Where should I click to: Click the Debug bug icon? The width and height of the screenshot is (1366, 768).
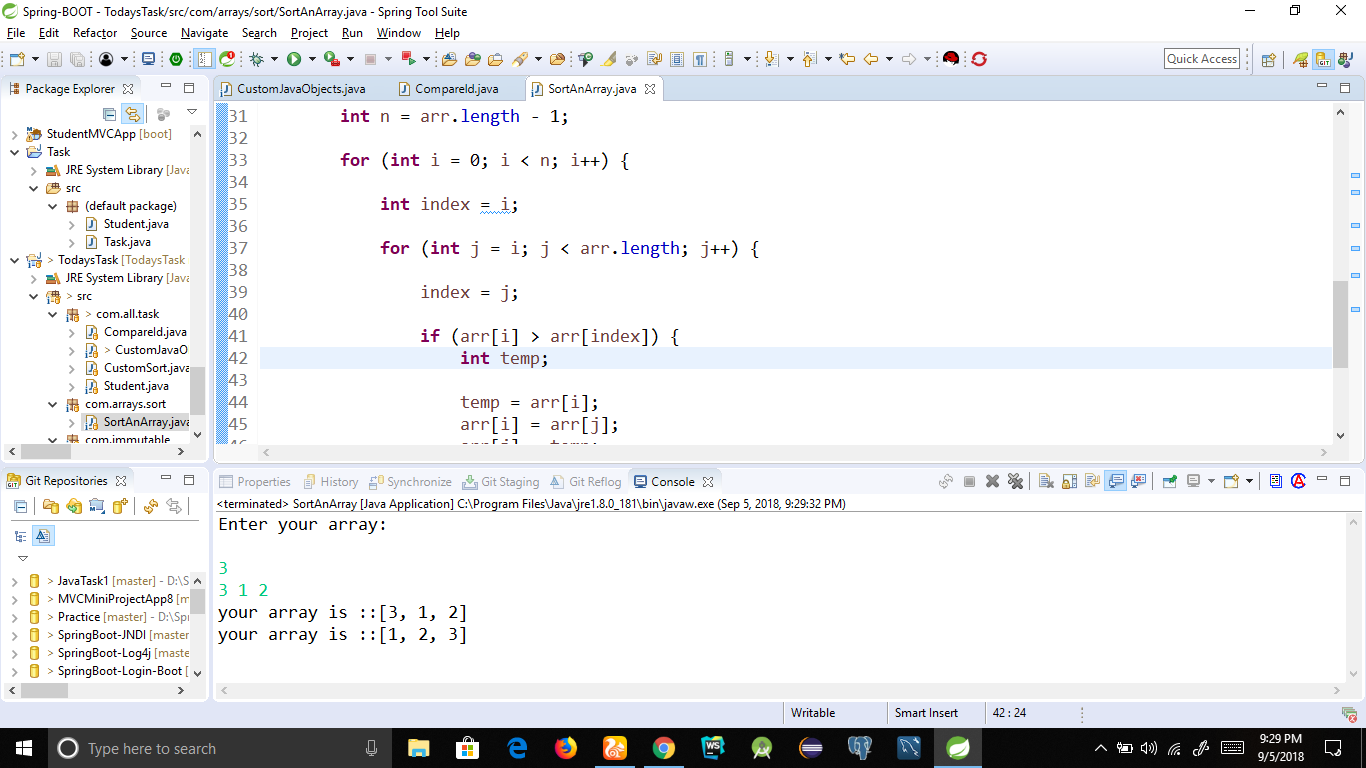point(256,60)
